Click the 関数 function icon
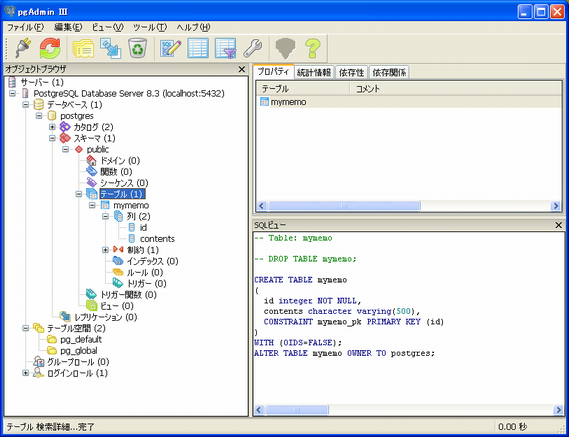The width and height of the screenshot is (569, 437). tap(91, 172)
